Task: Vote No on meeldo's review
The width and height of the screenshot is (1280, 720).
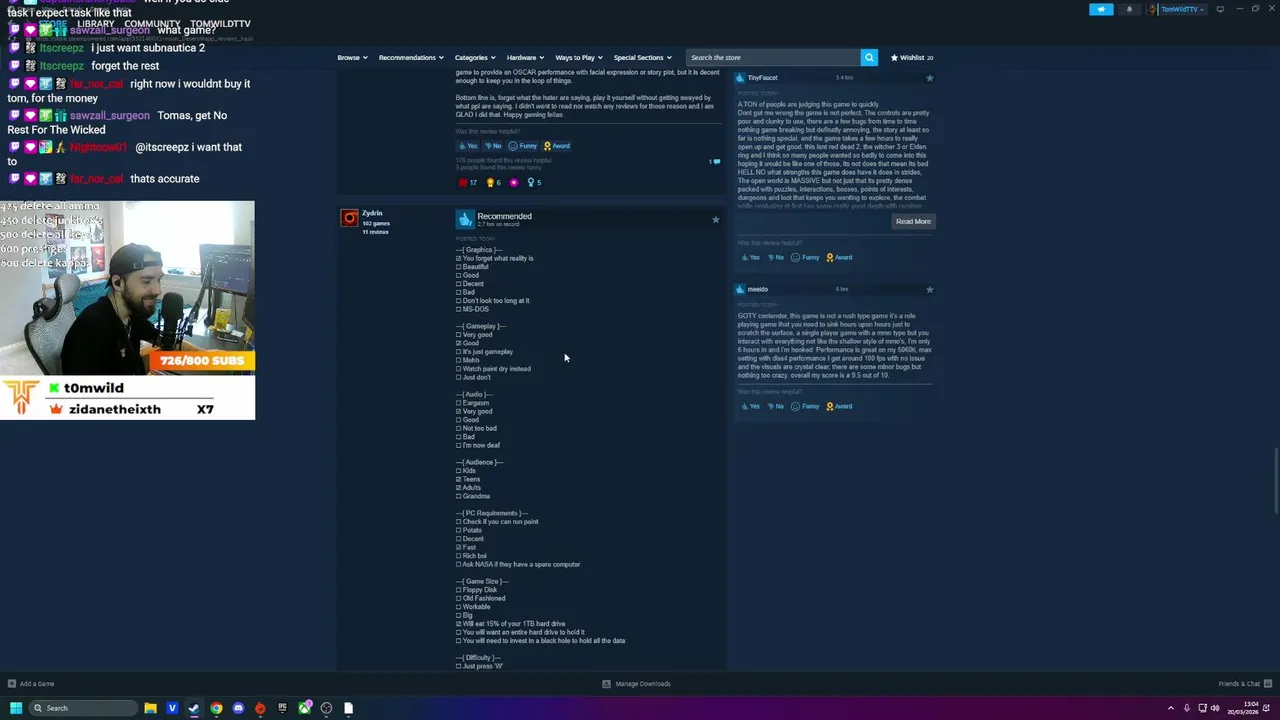Action: [x=776, y=406]
